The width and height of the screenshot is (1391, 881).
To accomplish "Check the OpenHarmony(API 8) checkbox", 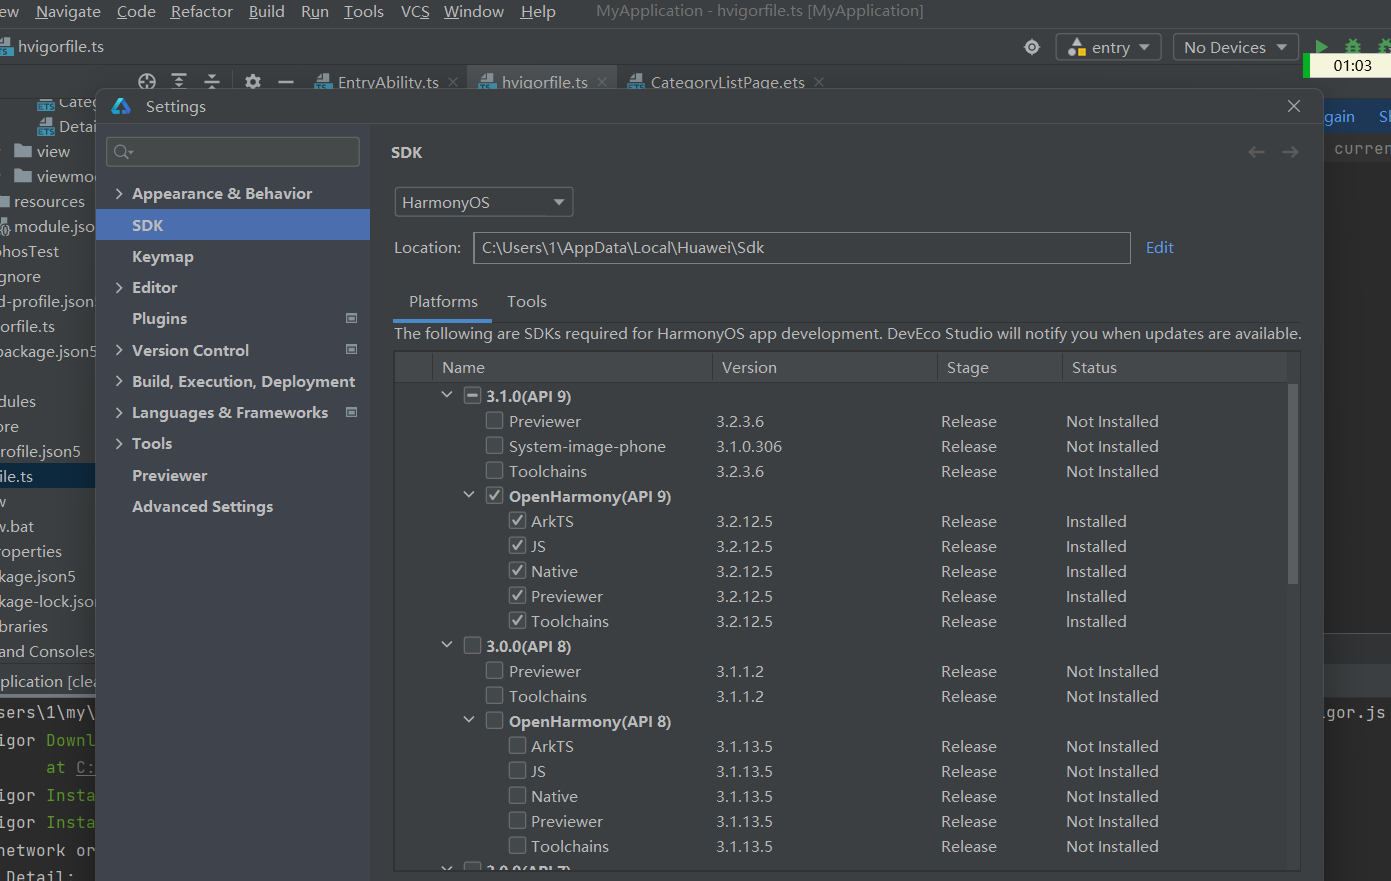I will pos(494,721).
